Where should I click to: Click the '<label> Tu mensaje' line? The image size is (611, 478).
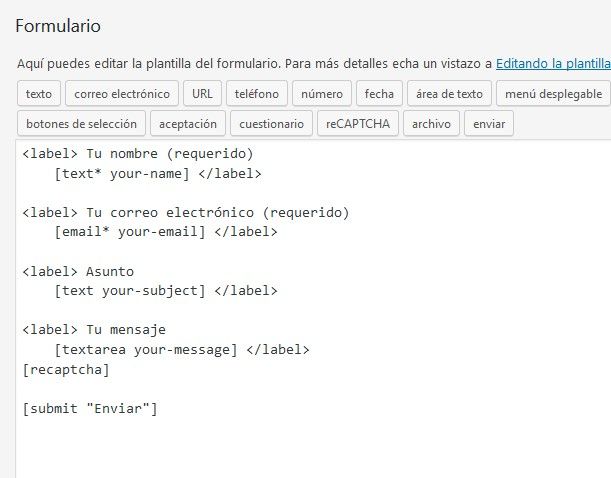[94, 330]
